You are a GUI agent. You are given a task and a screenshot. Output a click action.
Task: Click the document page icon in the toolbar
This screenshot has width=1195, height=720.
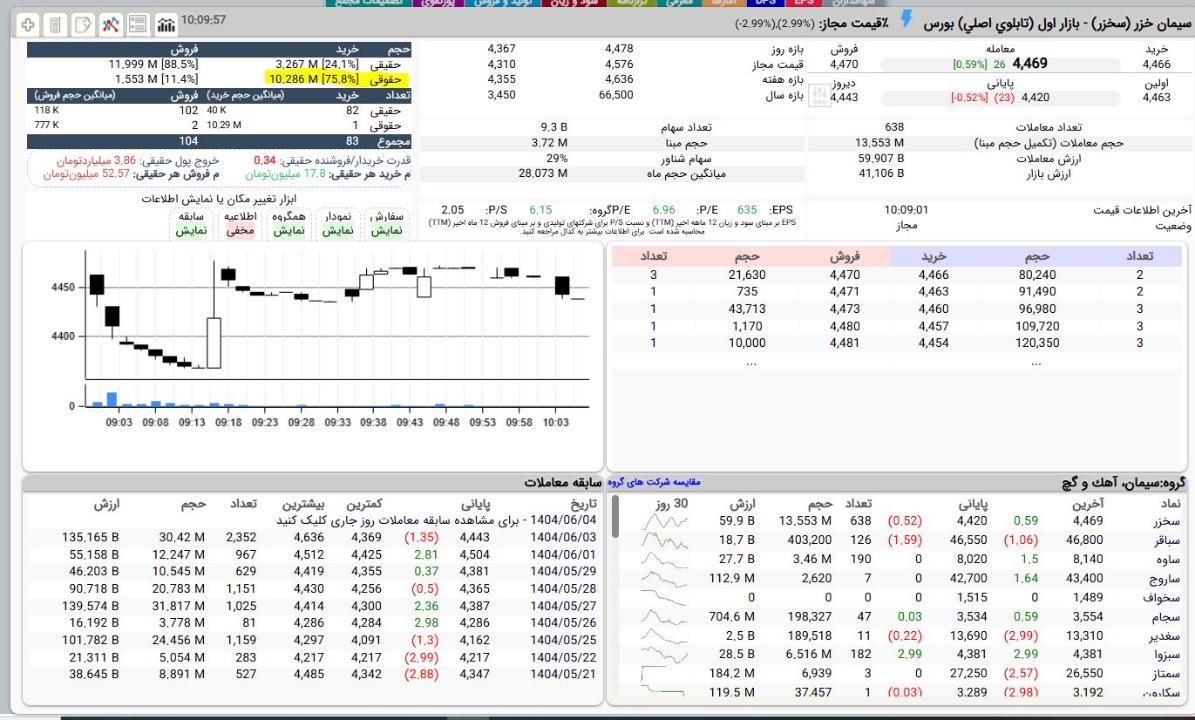tap(56, 22)
